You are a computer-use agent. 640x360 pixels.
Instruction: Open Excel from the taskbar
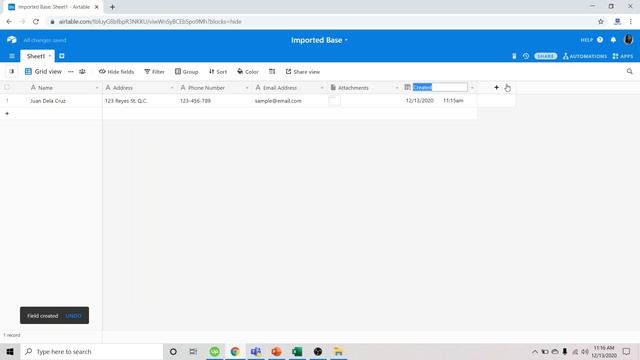coord(297,351)
